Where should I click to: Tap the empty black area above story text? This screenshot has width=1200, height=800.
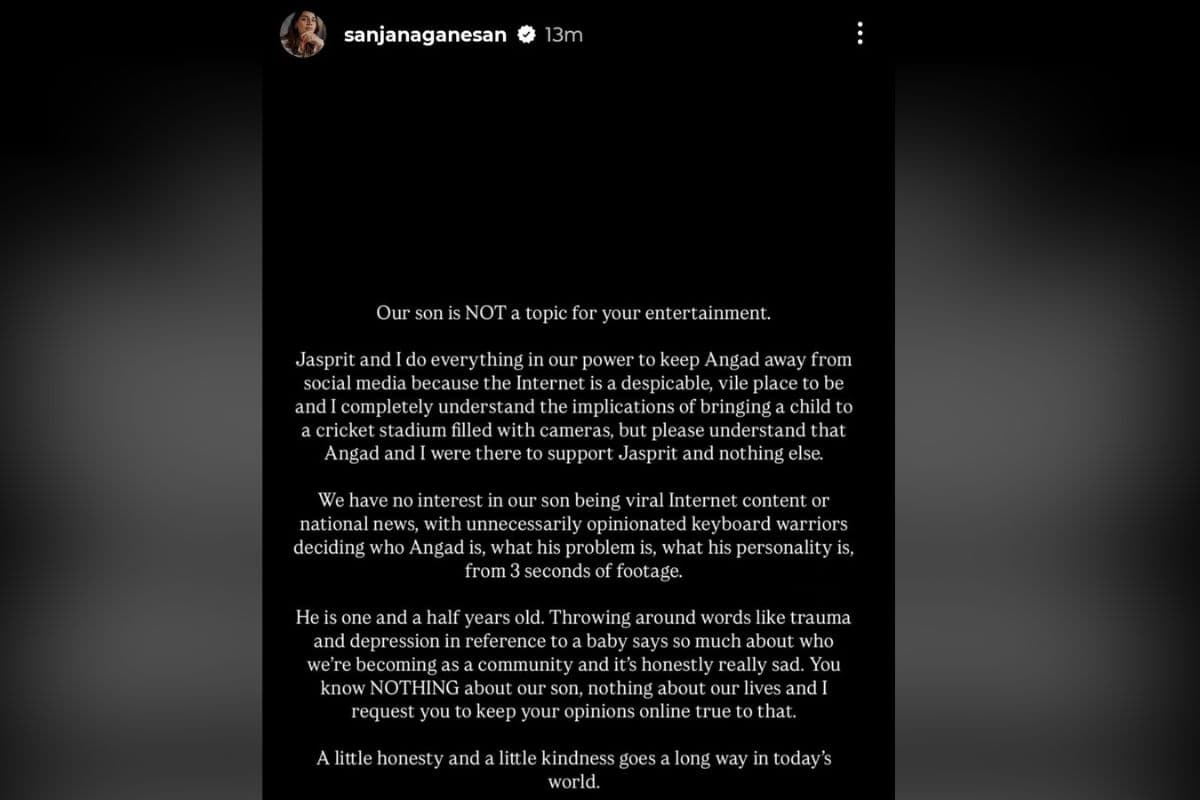coord(578,180)
